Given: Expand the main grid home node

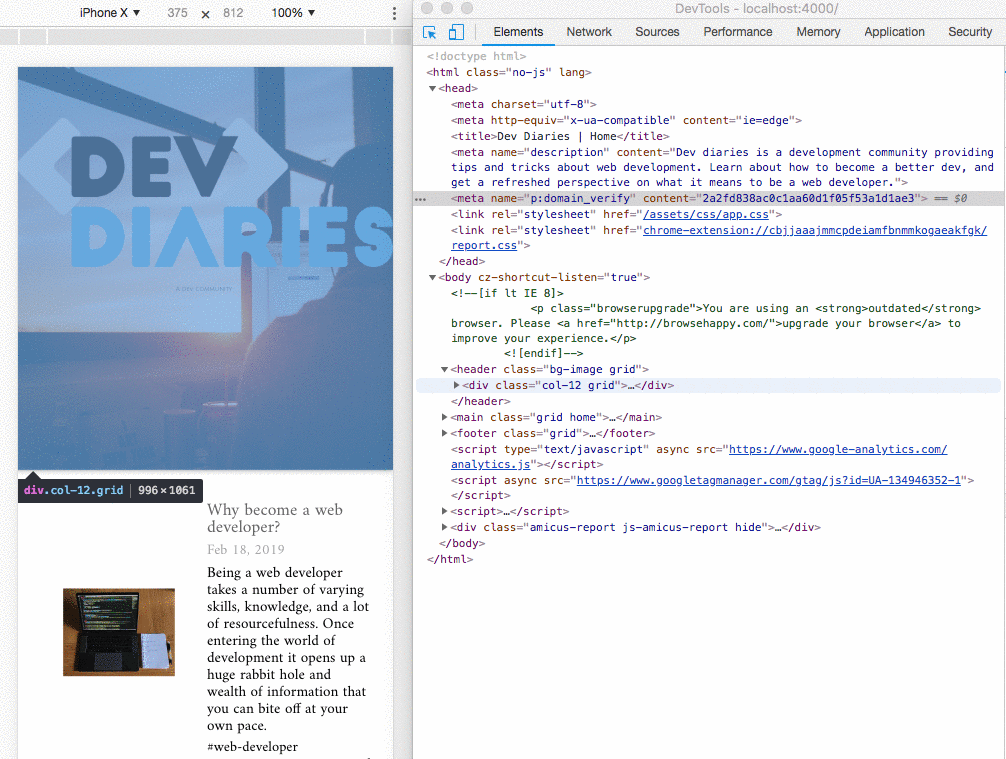Looking at the screenshot, I should pos(444,417).
